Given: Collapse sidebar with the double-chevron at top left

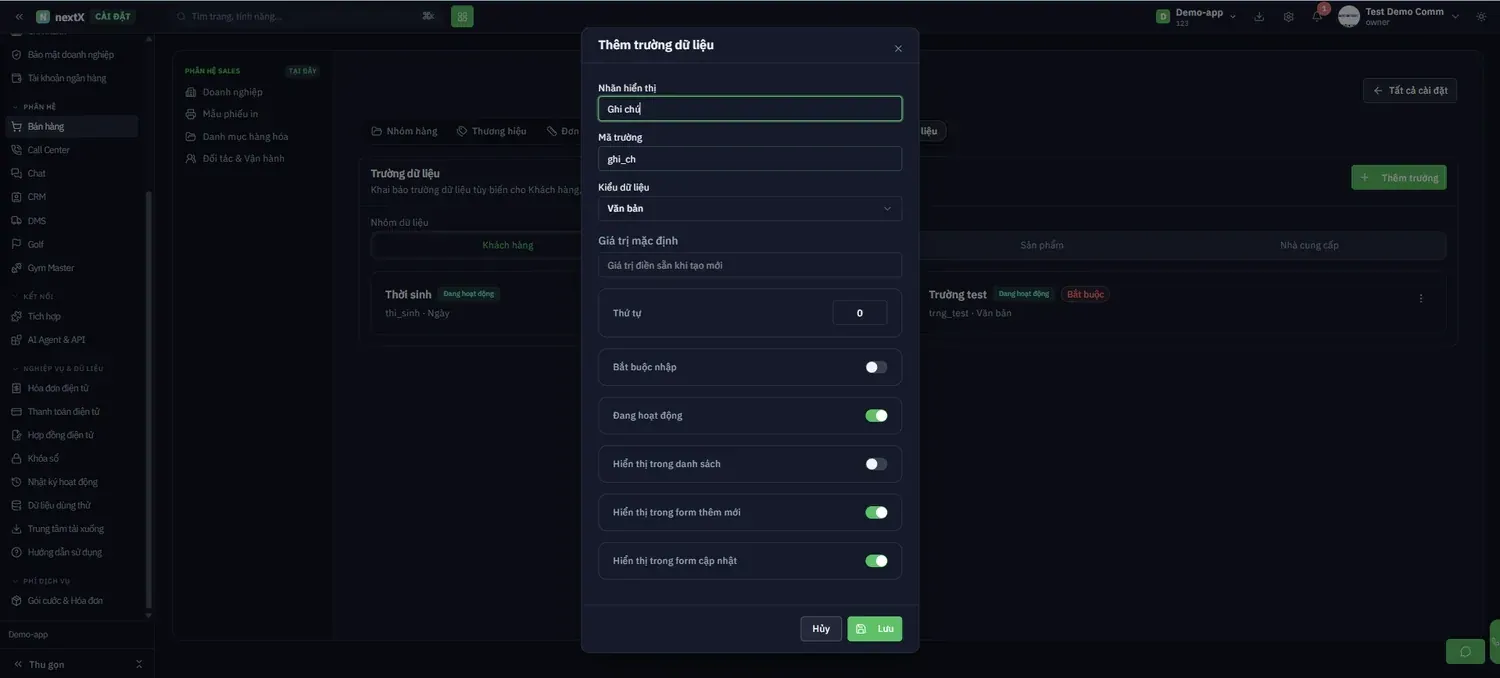Looking at the screenshot, I should click(x=18, y=16).
